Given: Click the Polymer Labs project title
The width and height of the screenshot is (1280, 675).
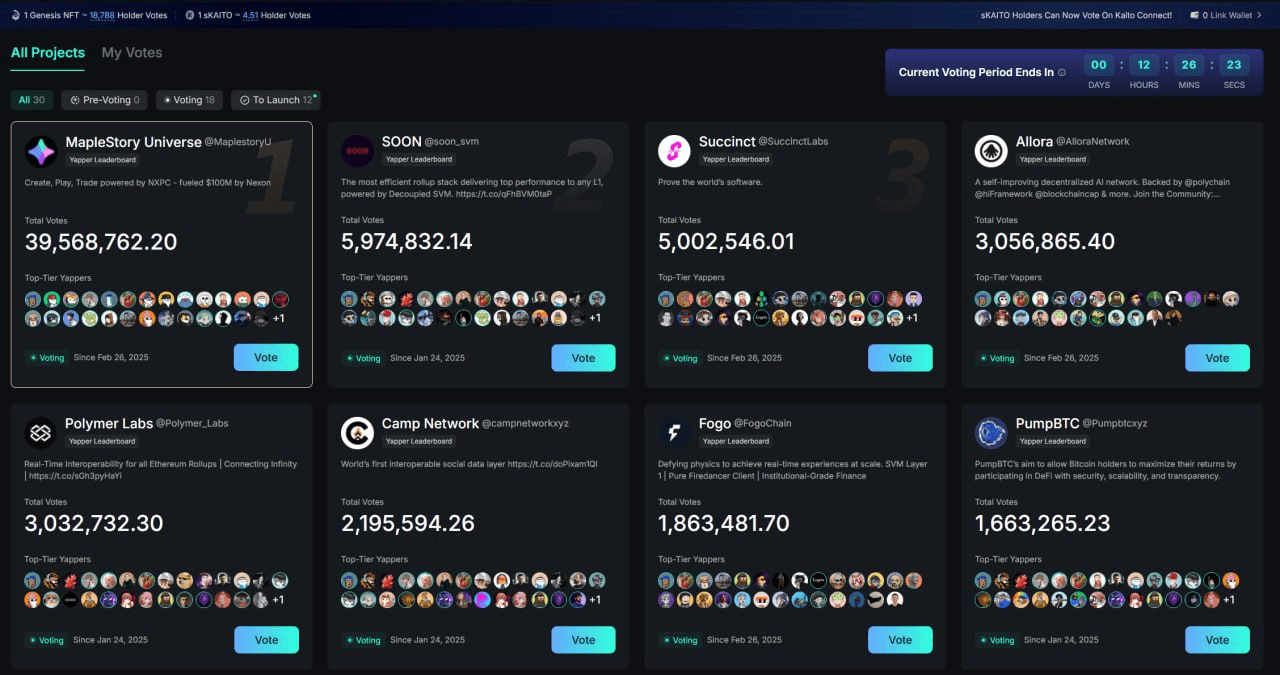Looking at the screenshot, I should coord(109,424).
